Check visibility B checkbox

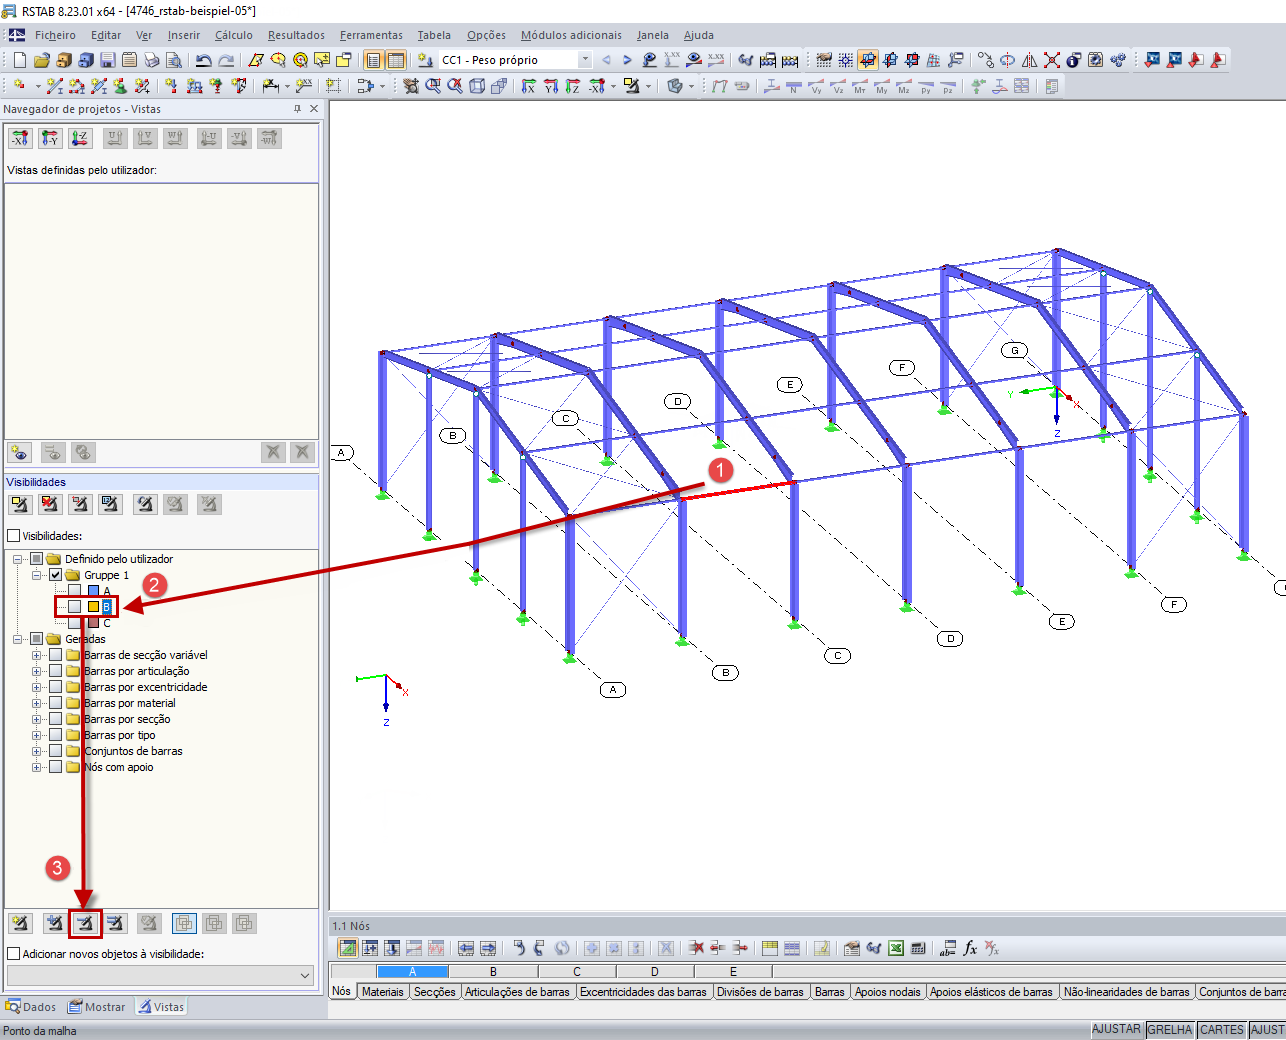point(75,606)
